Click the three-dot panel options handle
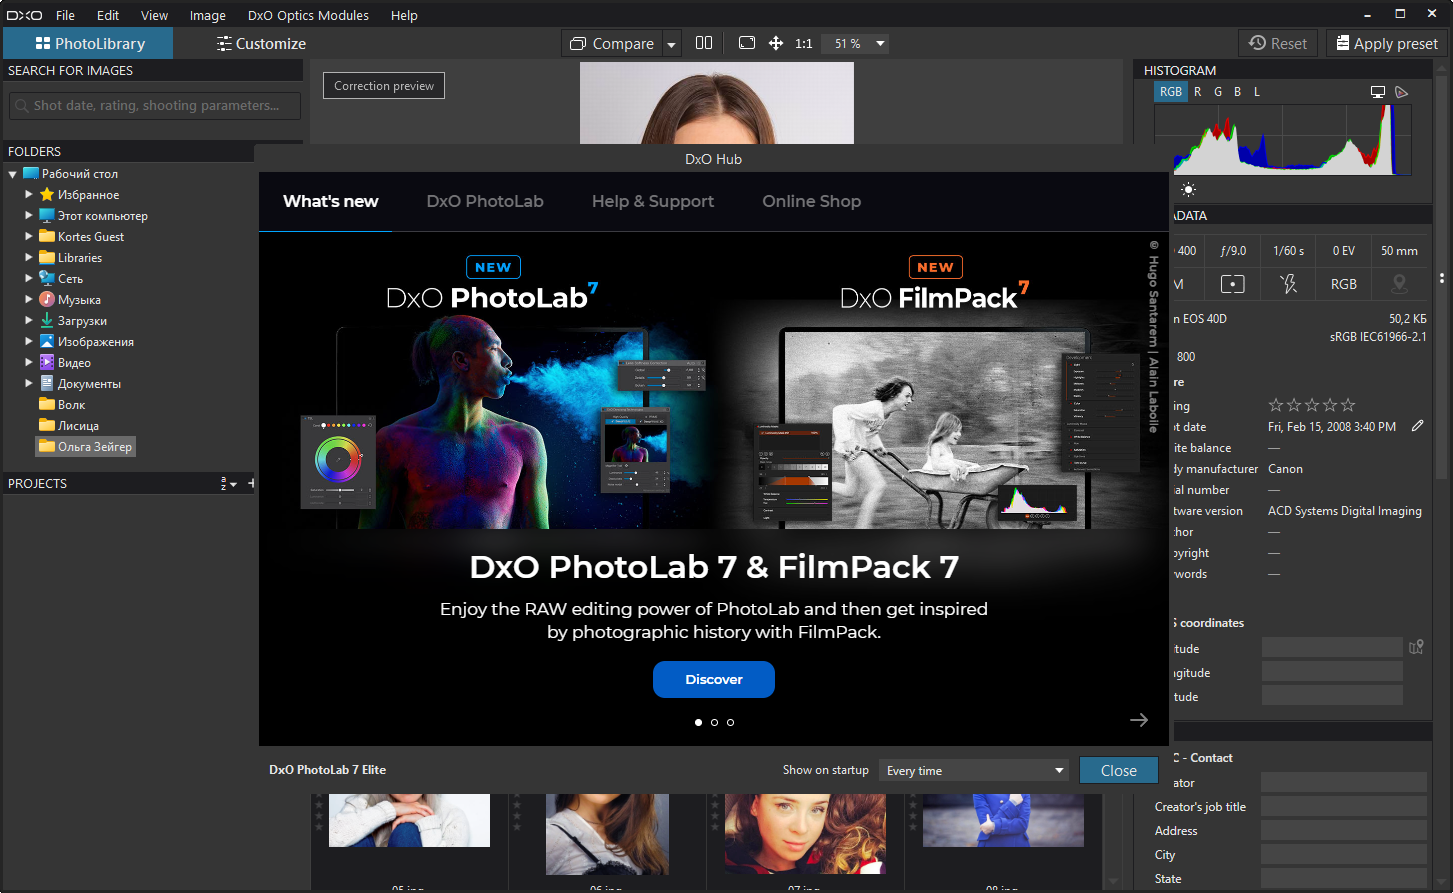Screen dimensions: 1453x893 pos(1441,278)
